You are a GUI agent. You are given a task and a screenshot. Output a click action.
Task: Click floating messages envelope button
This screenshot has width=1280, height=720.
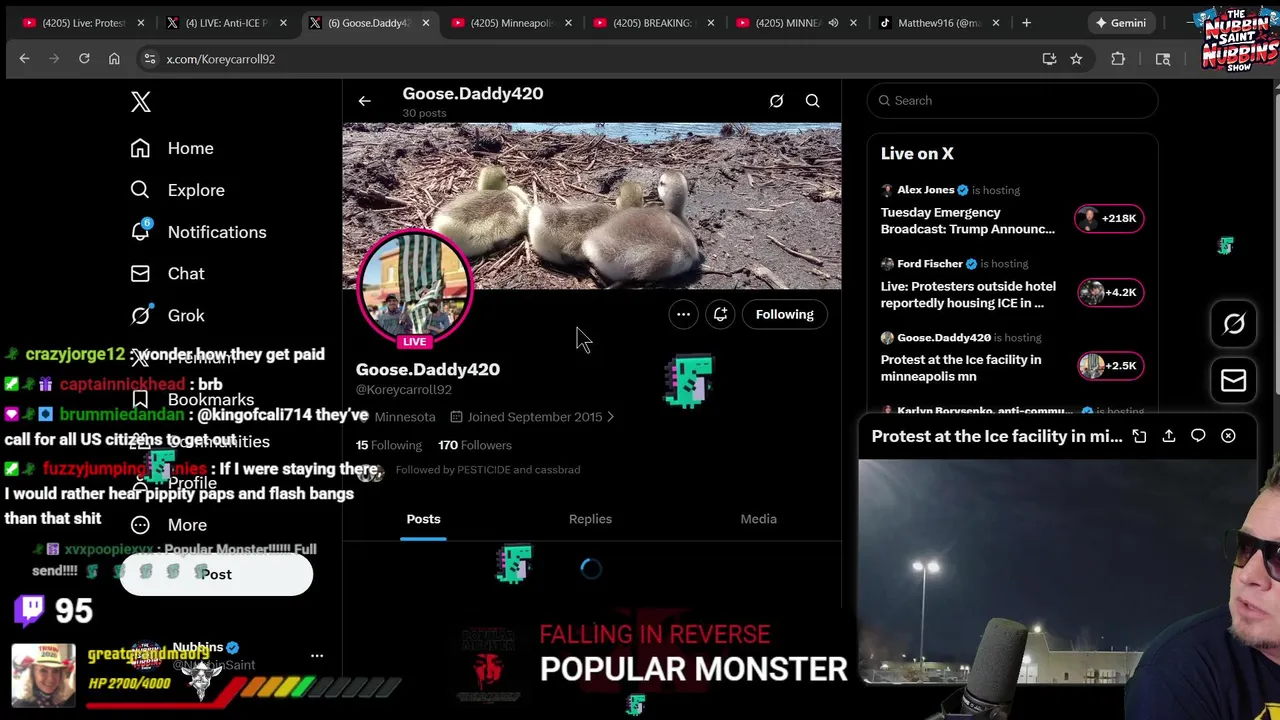click(x=1234, y=380)
